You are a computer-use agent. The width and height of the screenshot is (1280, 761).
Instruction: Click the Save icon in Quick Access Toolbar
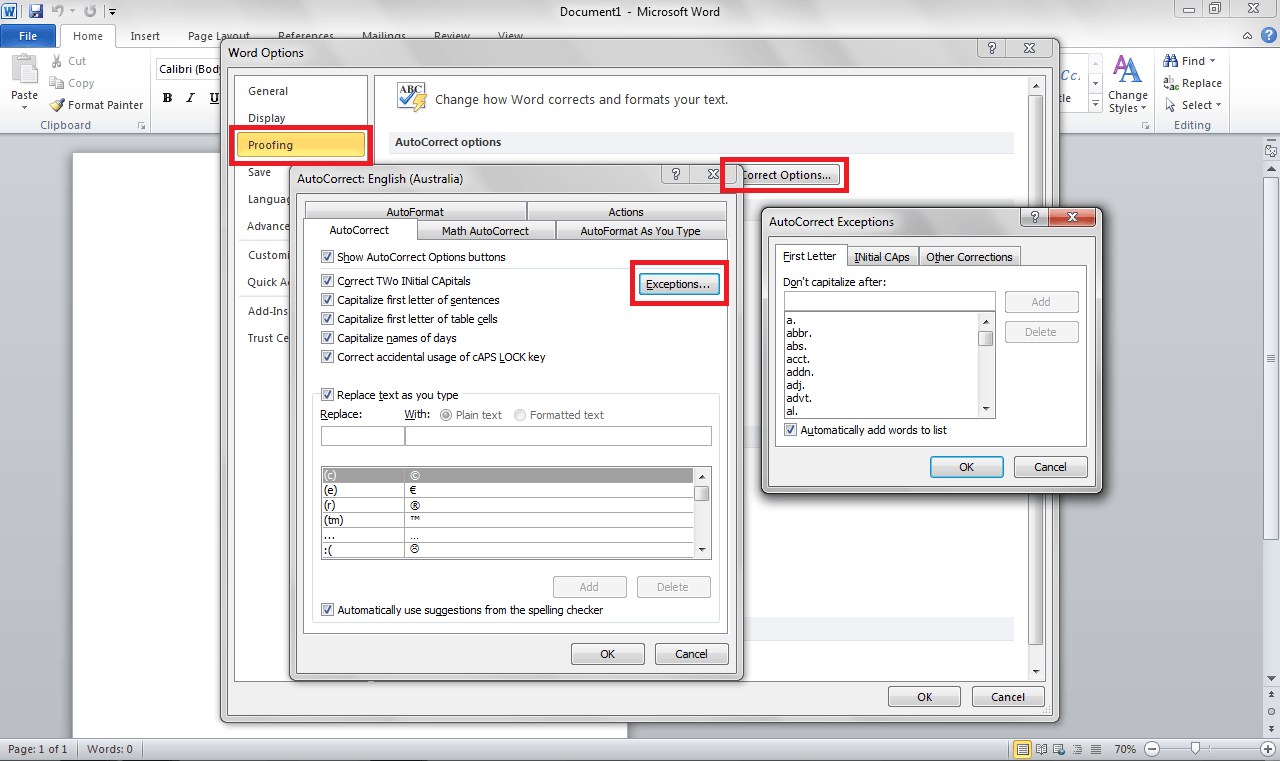[36, 12]
